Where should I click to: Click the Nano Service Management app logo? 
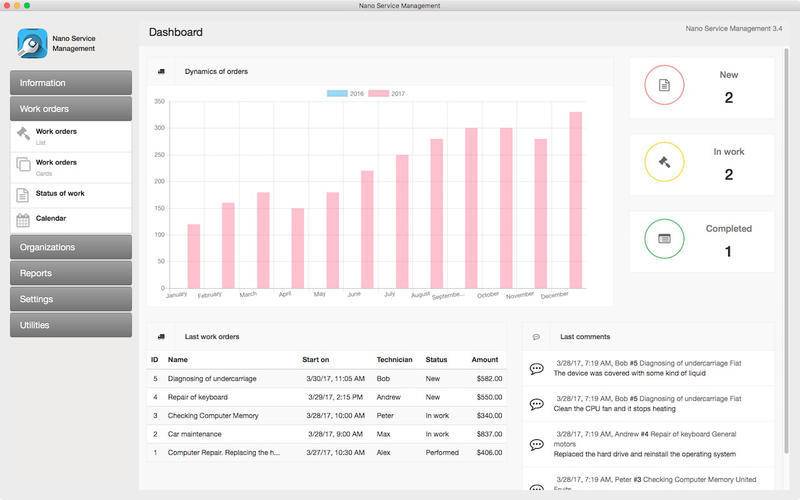32,43
